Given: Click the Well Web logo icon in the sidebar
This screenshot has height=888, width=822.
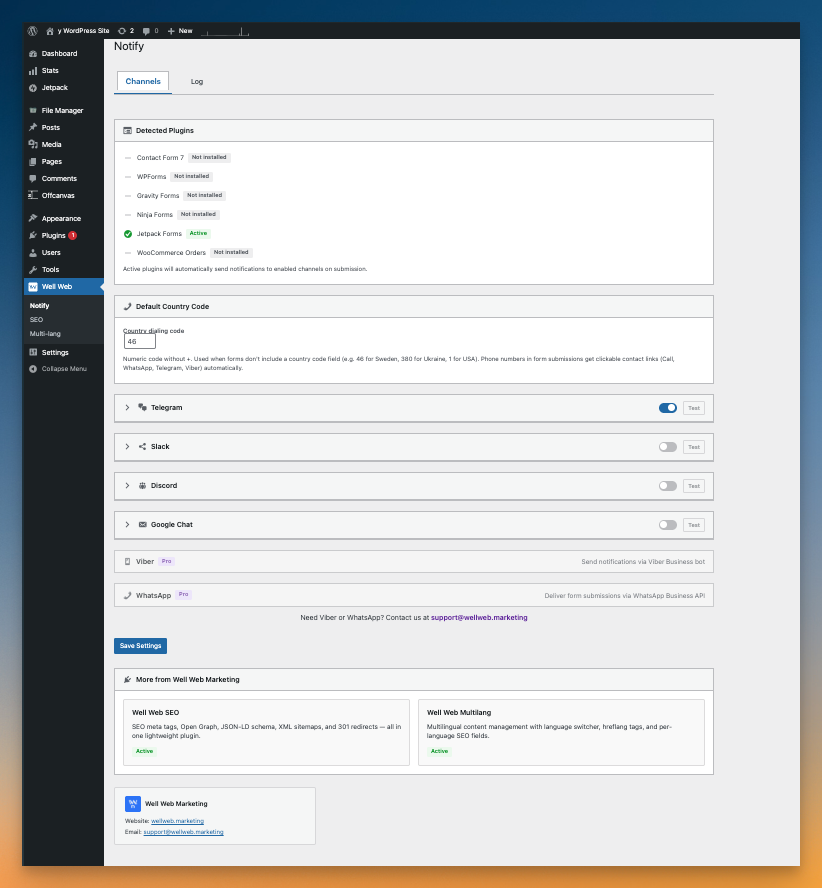Looking at the screenshot, I should [x=33, y=287].
